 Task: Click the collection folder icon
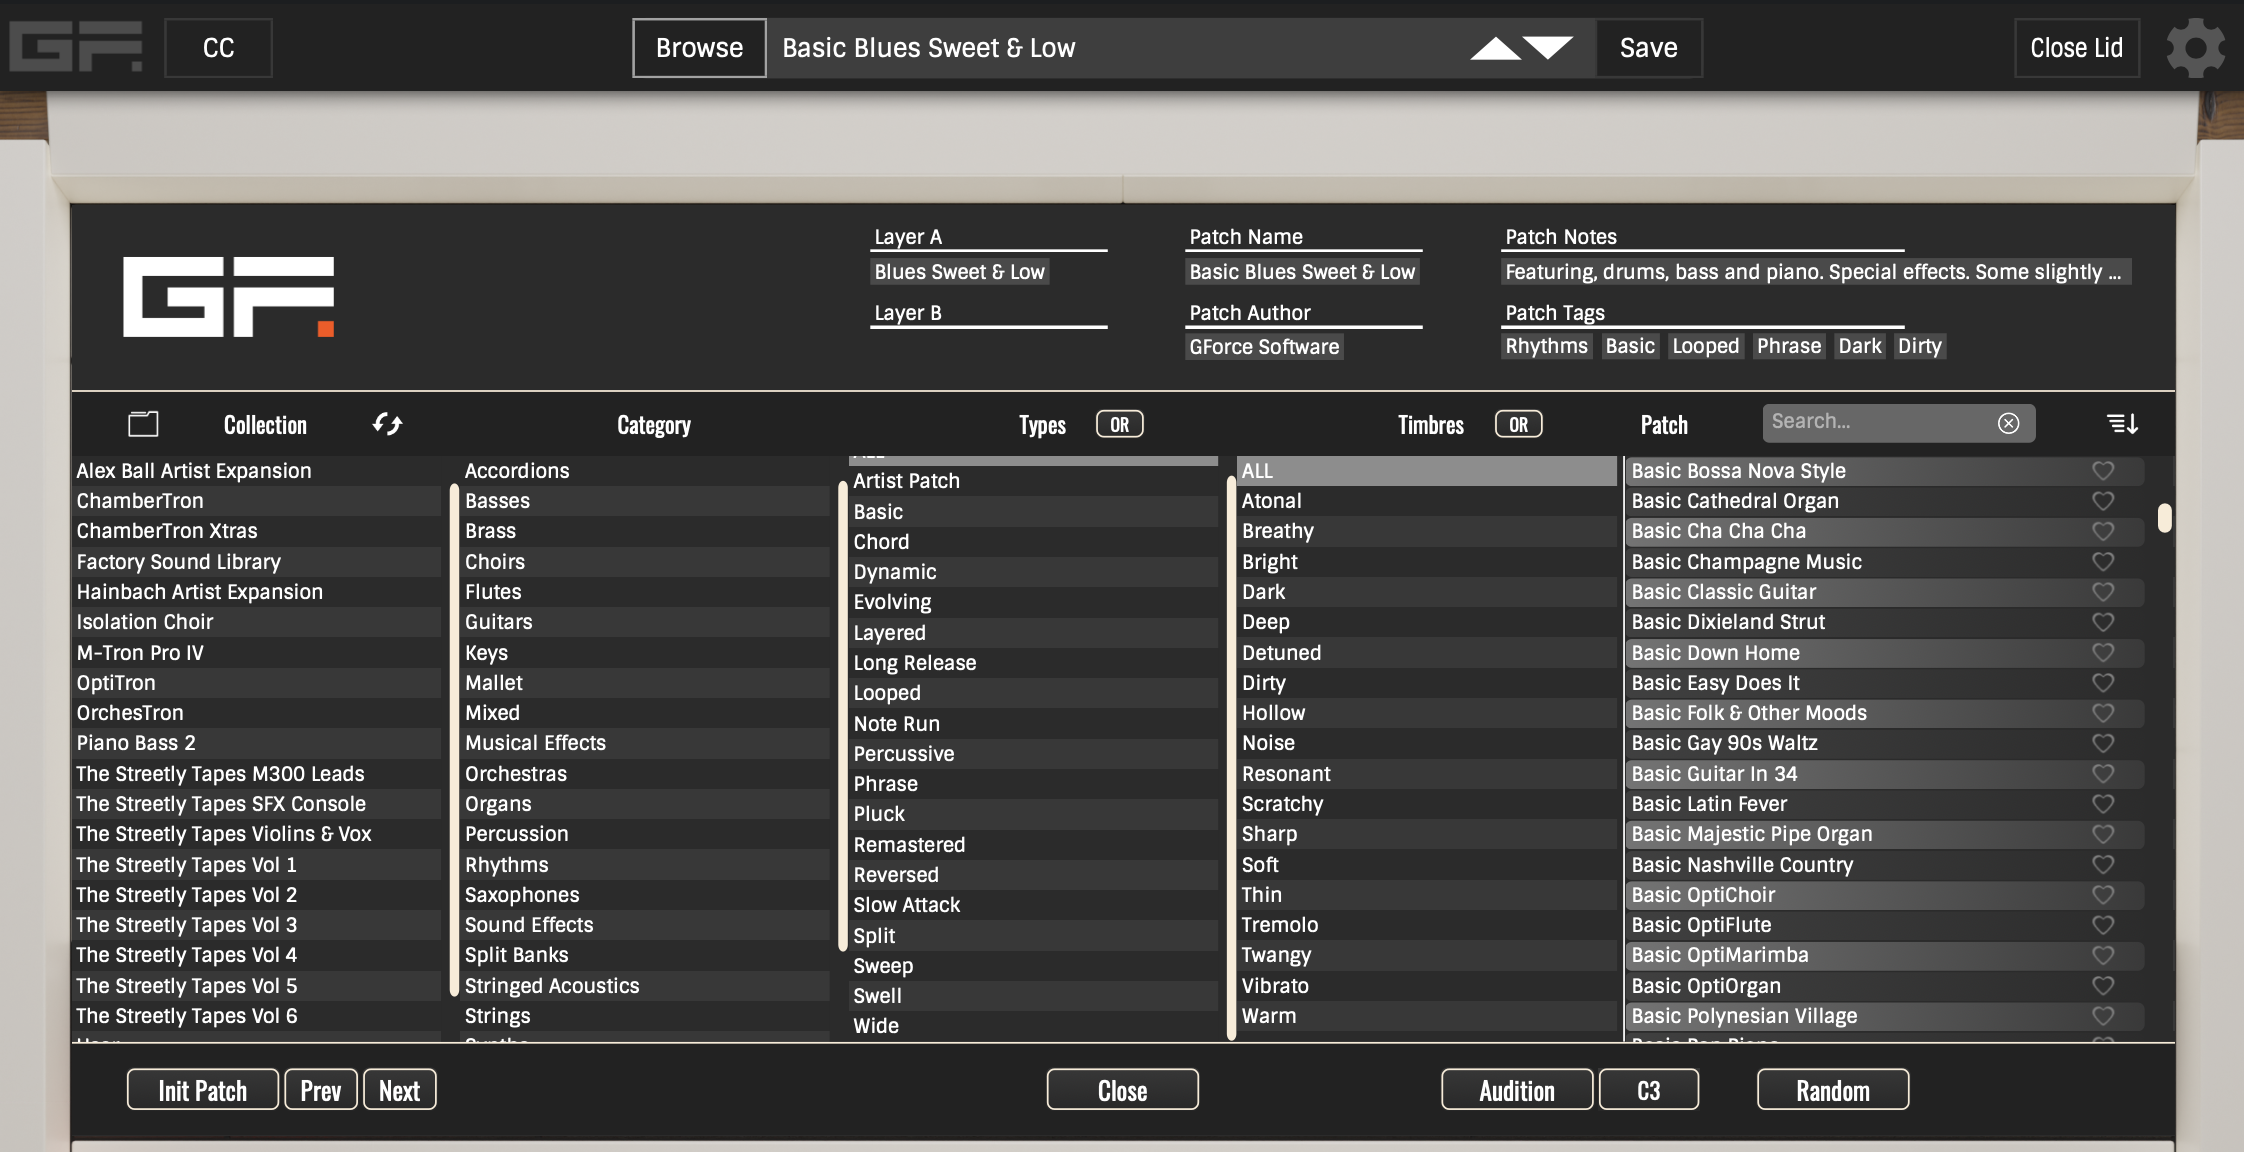tap(143, 424)
